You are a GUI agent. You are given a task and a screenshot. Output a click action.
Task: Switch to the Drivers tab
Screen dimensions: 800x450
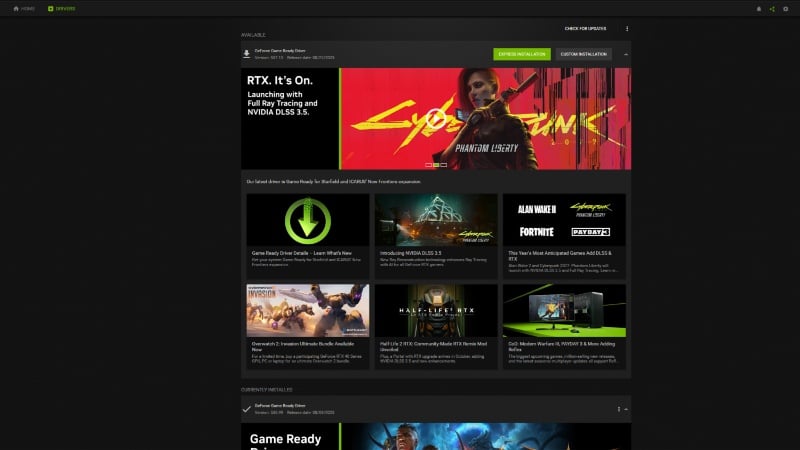(x=60, y=8)
